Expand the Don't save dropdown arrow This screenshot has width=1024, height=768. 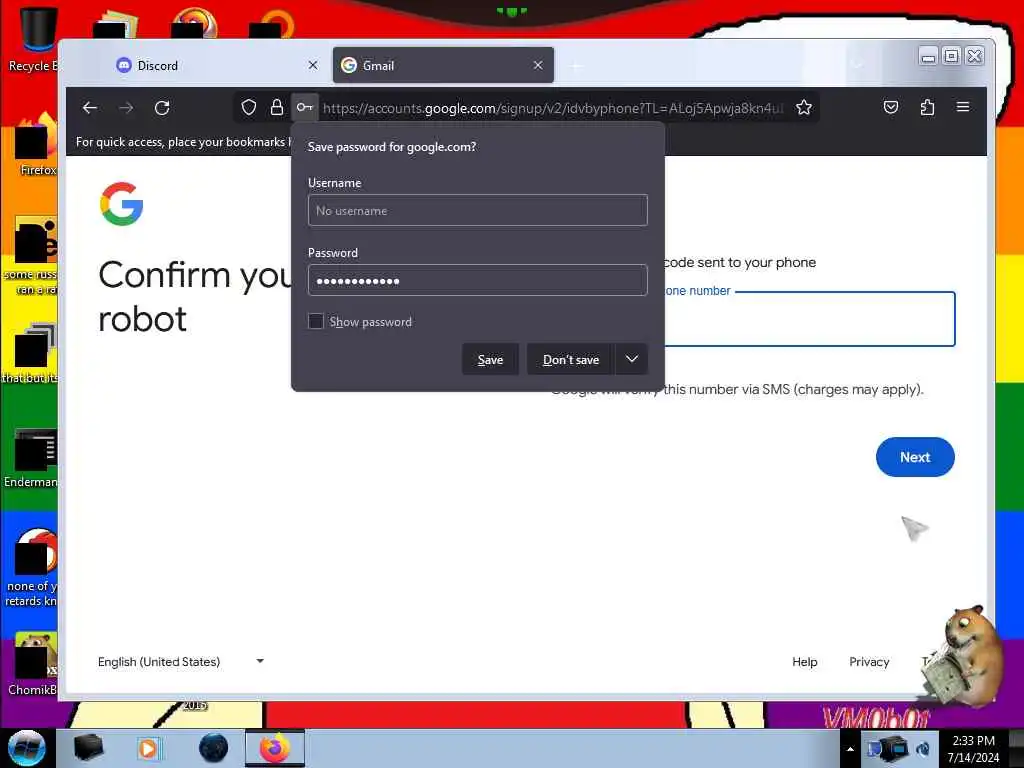point(632,359)
